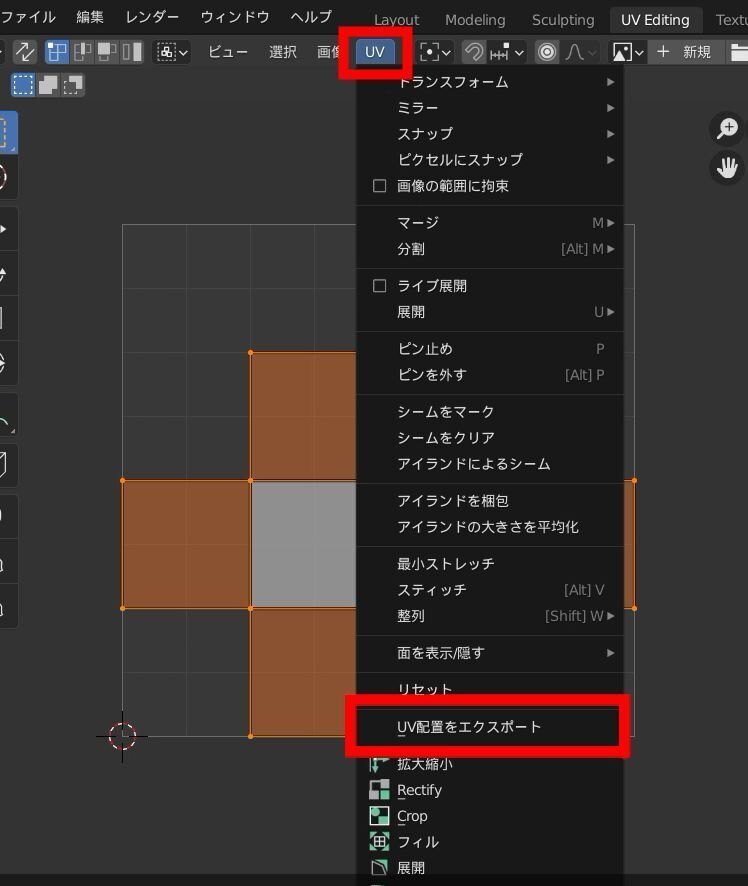Select the extend selection mode icon
This screenshot has height=886, width=748.
coord(48,85)
